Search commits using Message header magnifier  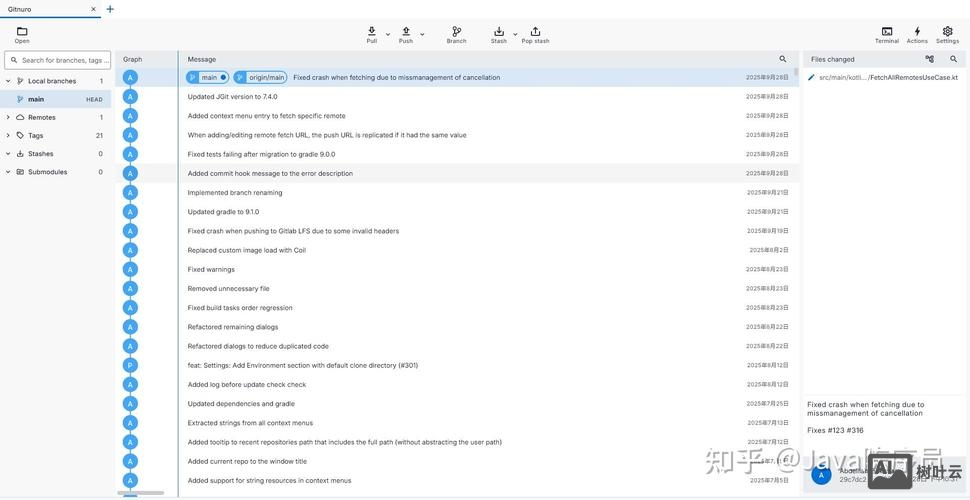(783, 59)
